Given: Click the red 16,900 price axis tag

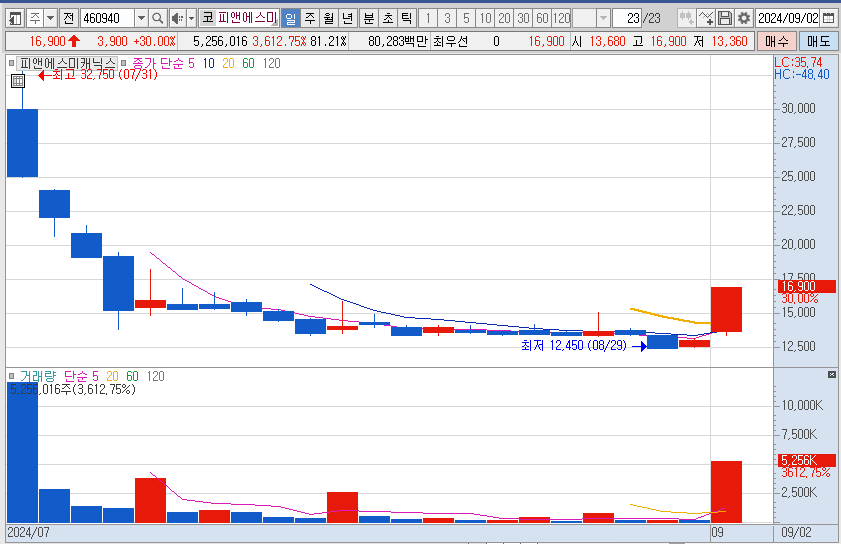Looking at the screenshot, I should (x=806, y=286).
